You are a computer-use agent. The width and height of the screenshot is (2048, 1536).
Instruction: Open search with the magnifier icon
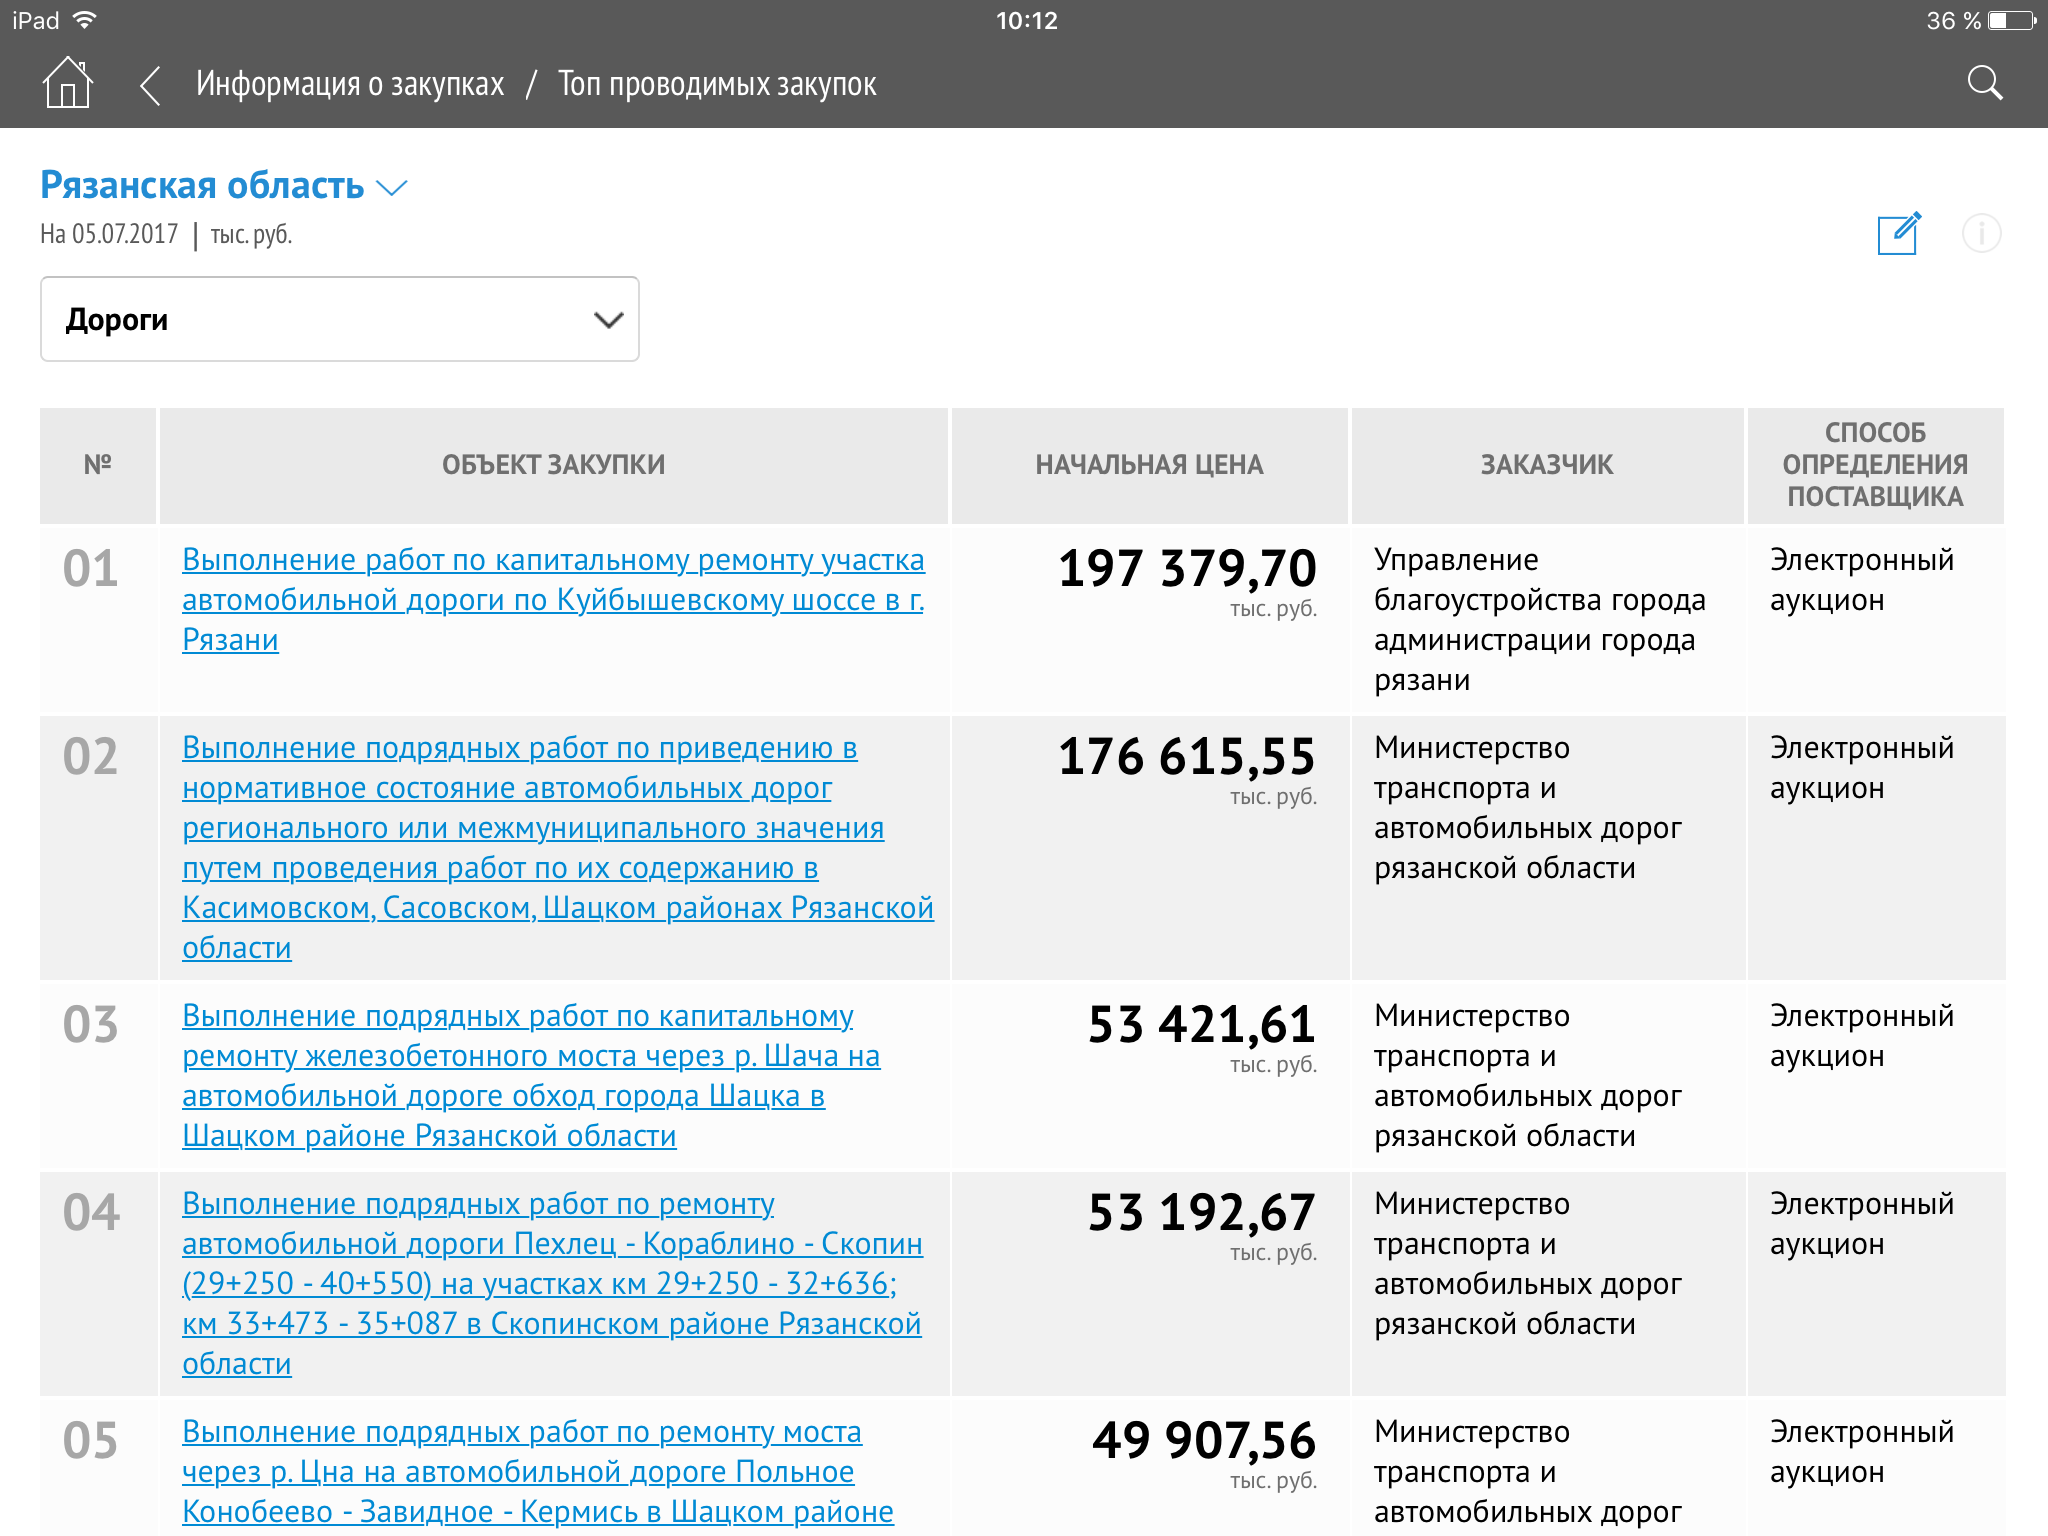click(1984, 84)
